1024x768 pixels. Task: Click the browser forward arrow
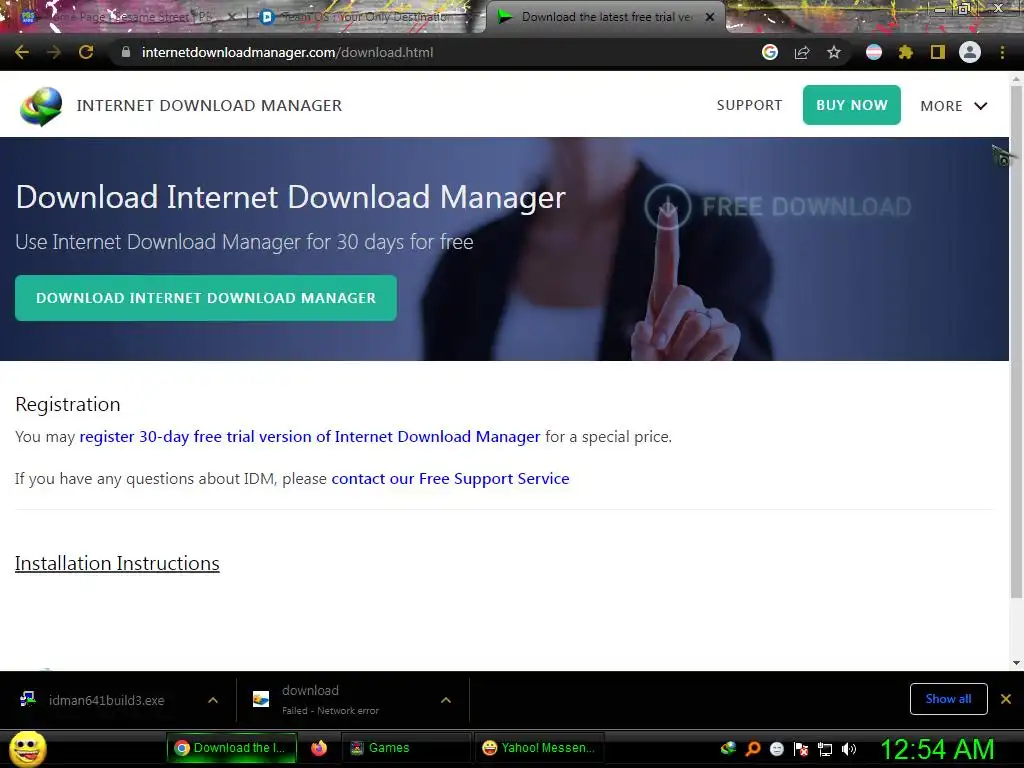tap(54, 52)
